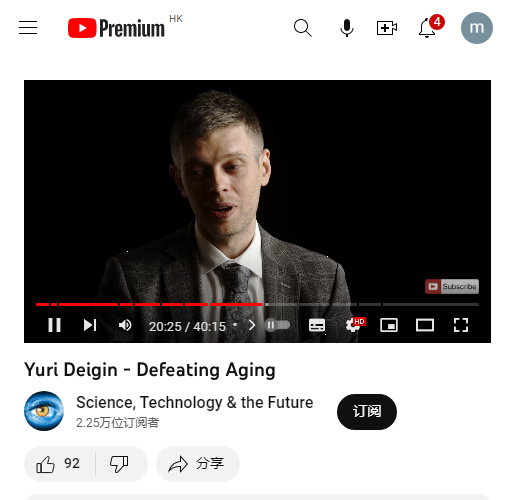515x500 pixels.
Task: Open Science, Technology & the Future channel
Action: 195,402
